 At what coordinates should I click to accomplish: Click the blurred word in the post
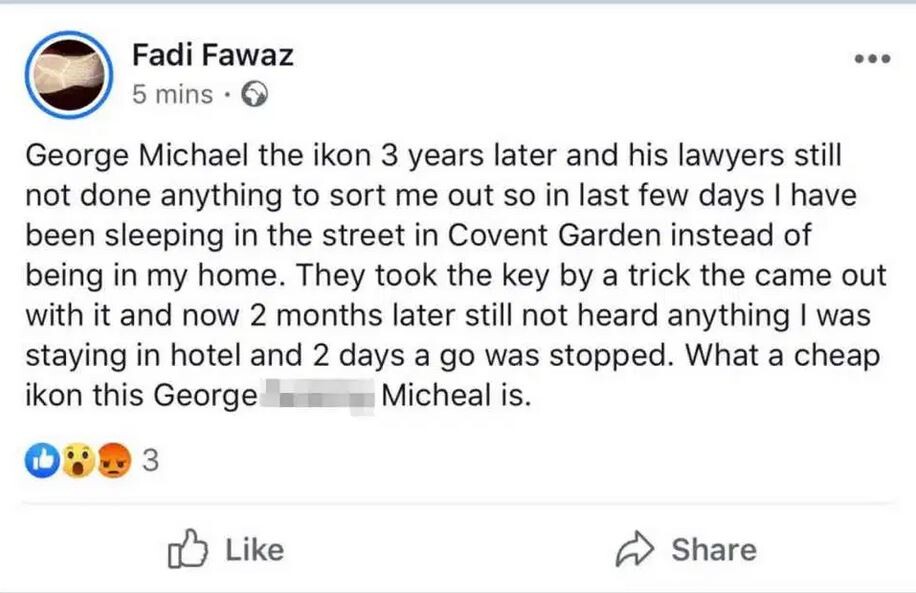pos(318,396)
